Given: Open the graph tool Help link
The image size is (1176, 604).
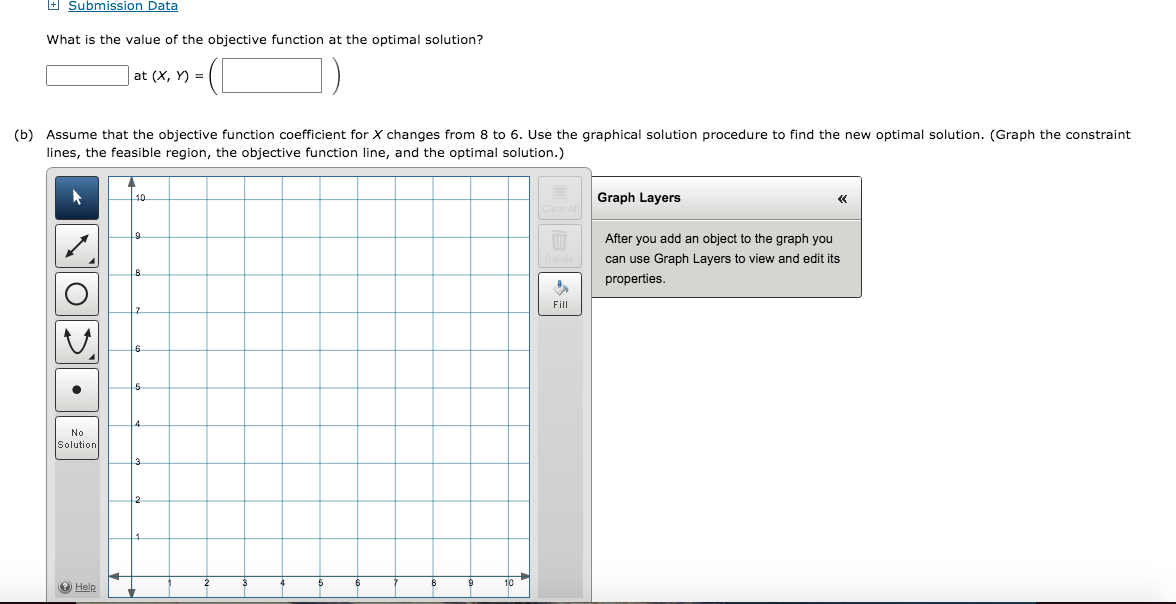Looking at the screenshot, I should tap(86, 587).
